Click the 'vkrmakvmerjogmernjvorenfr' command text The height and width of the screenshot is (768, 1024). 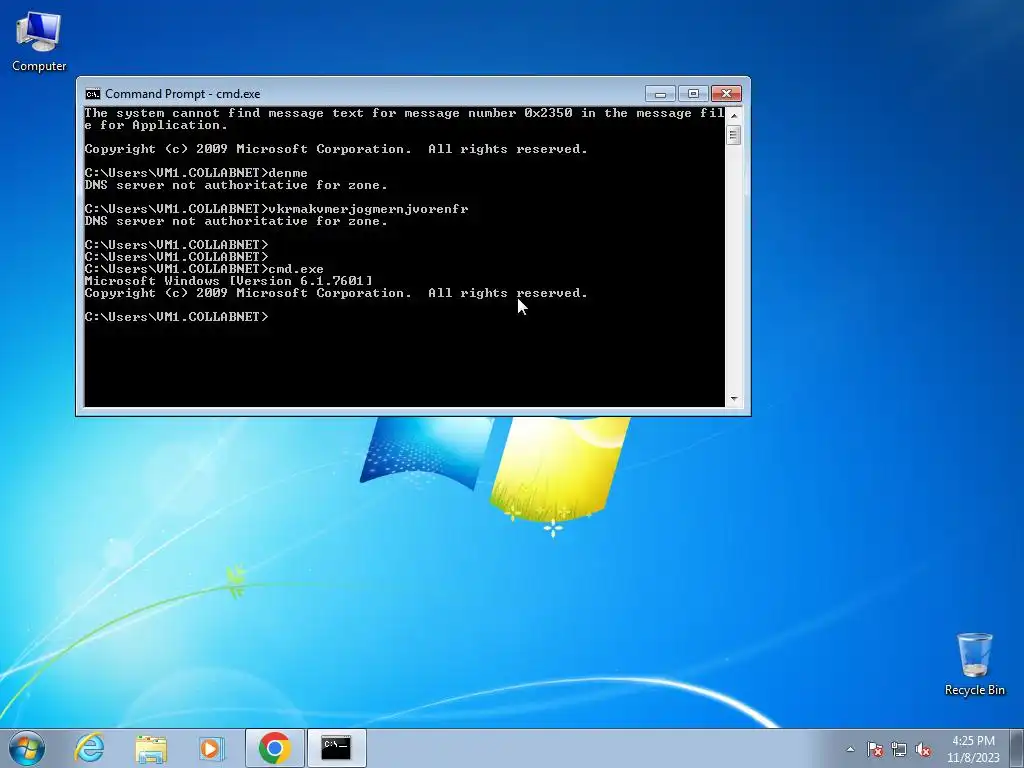(368, 210)
